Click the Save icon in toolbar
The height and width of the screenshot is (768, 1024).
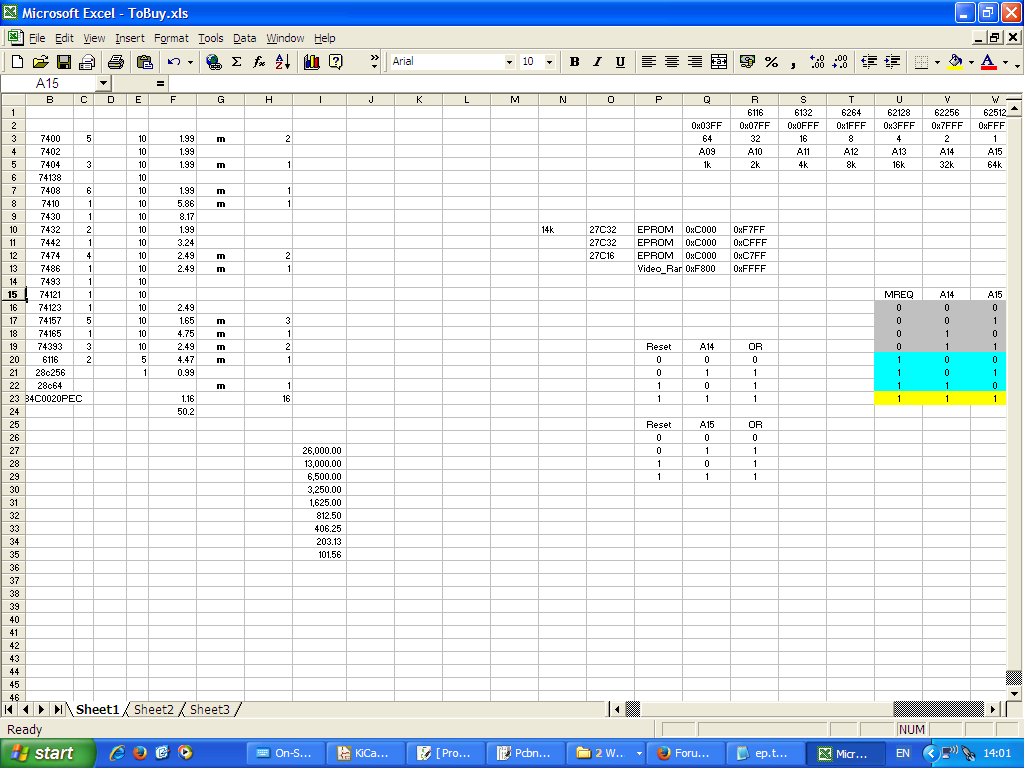pyautogui.click(x=63, y=62)
